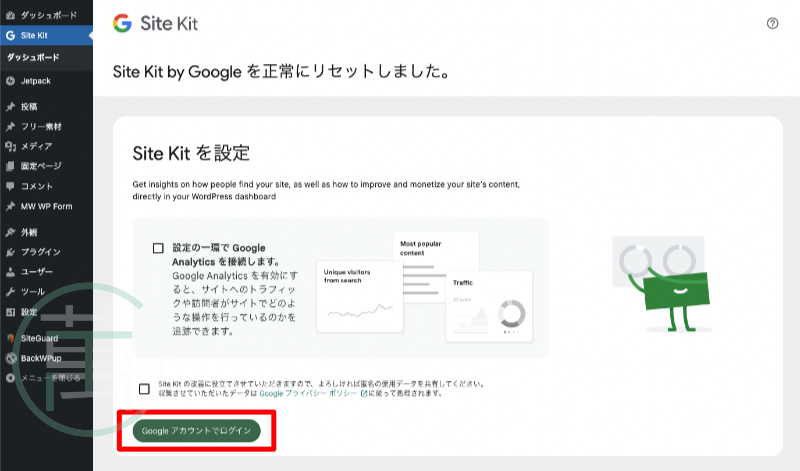Open help via question mark icon

click(x=772, y=23)
